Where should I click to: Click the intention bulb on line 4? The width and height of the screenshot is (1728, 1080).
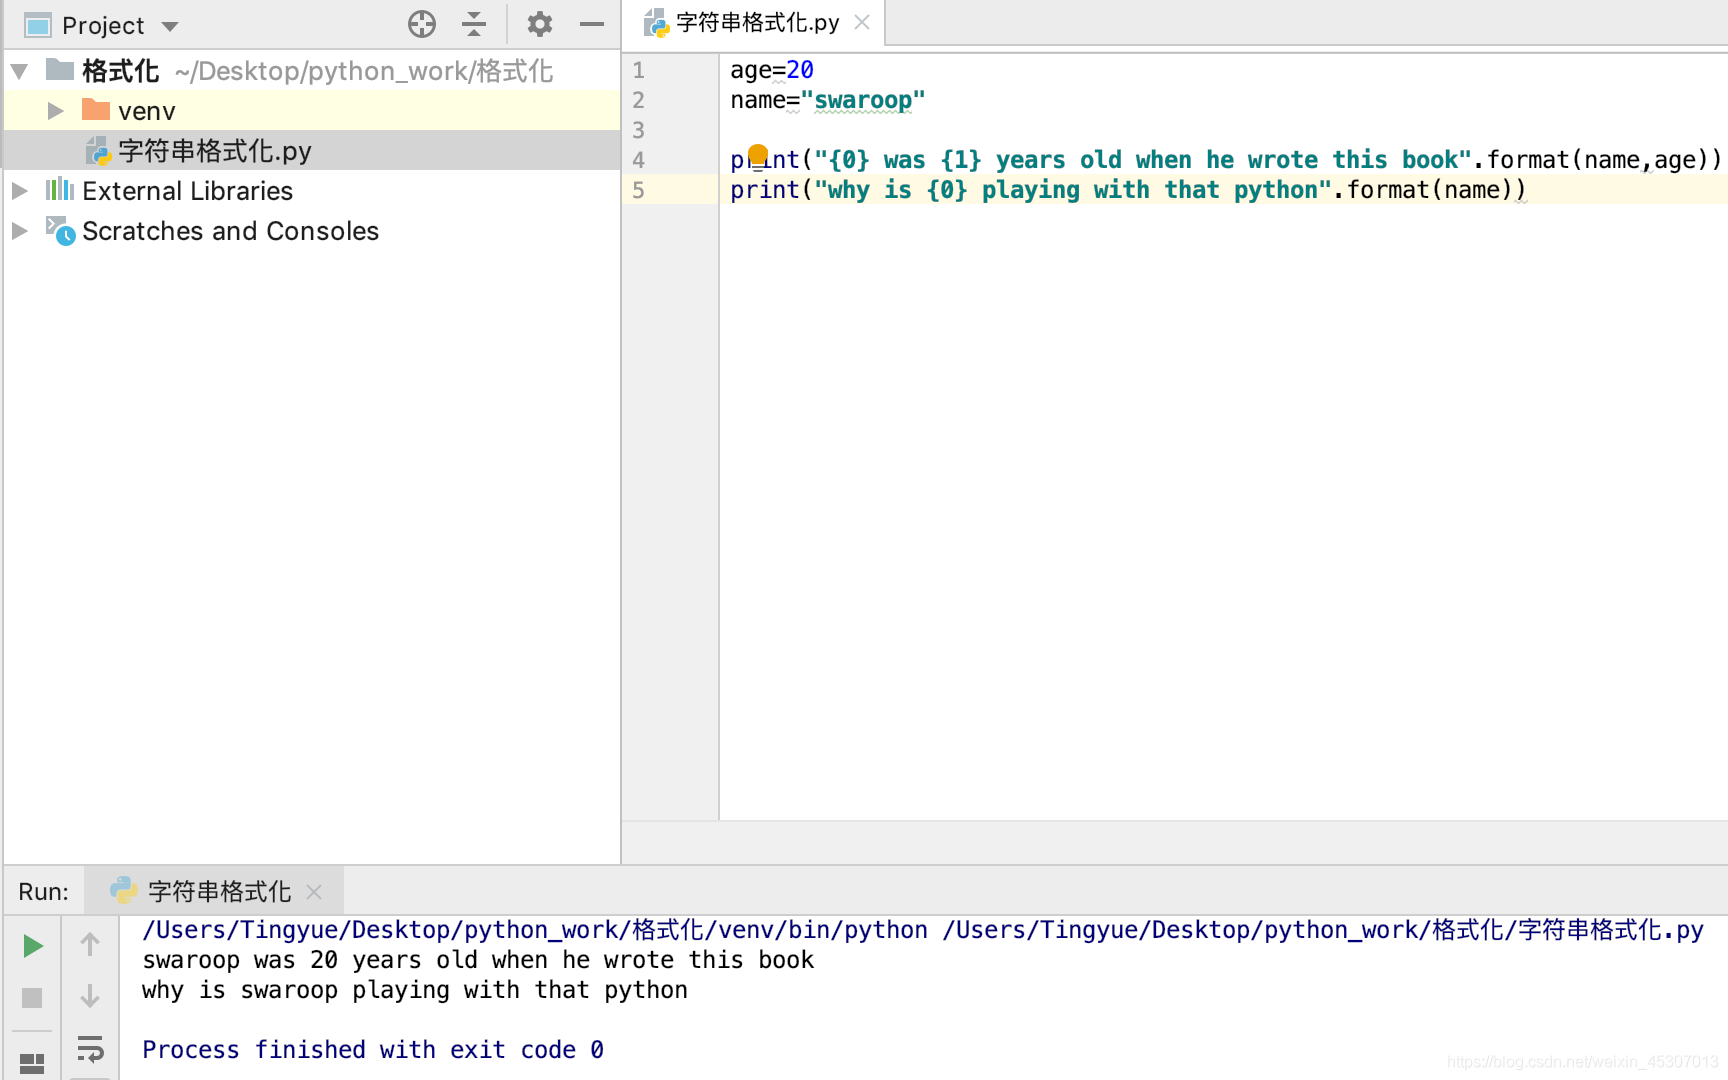pyautogui.click(x=758, y=155)
